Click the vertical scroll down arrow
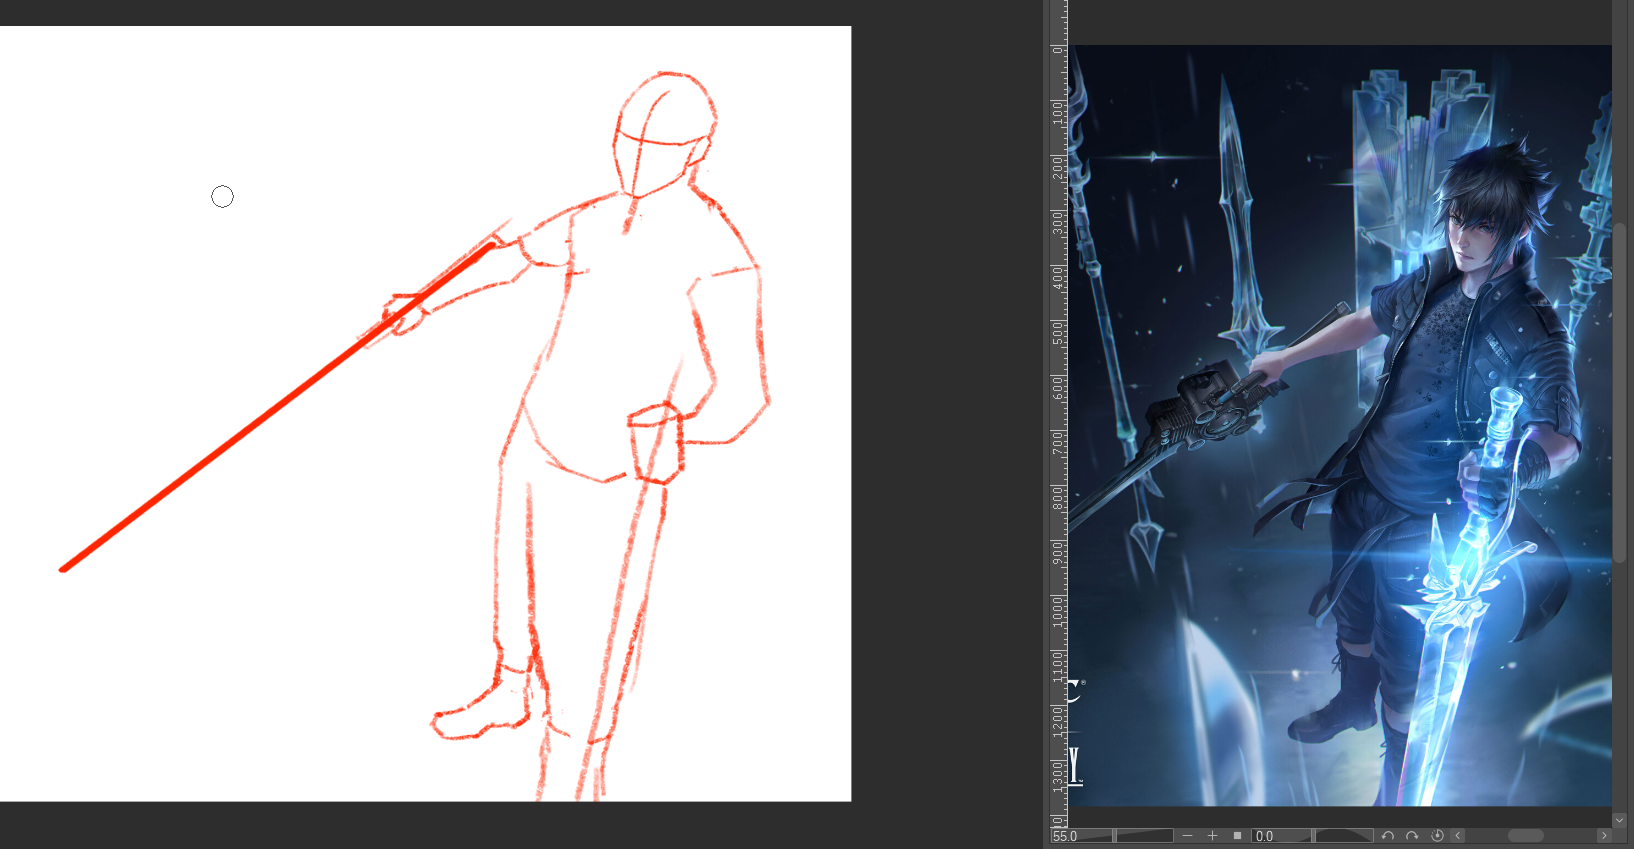Image resolution: width=1634 pixels, height=849 pixels. (x=1620, y=820)
